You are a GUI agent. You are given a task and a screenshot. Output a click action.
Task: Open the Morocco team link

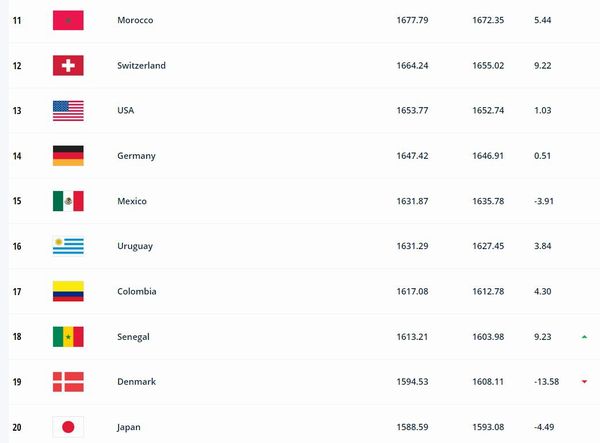coord(134,20)
